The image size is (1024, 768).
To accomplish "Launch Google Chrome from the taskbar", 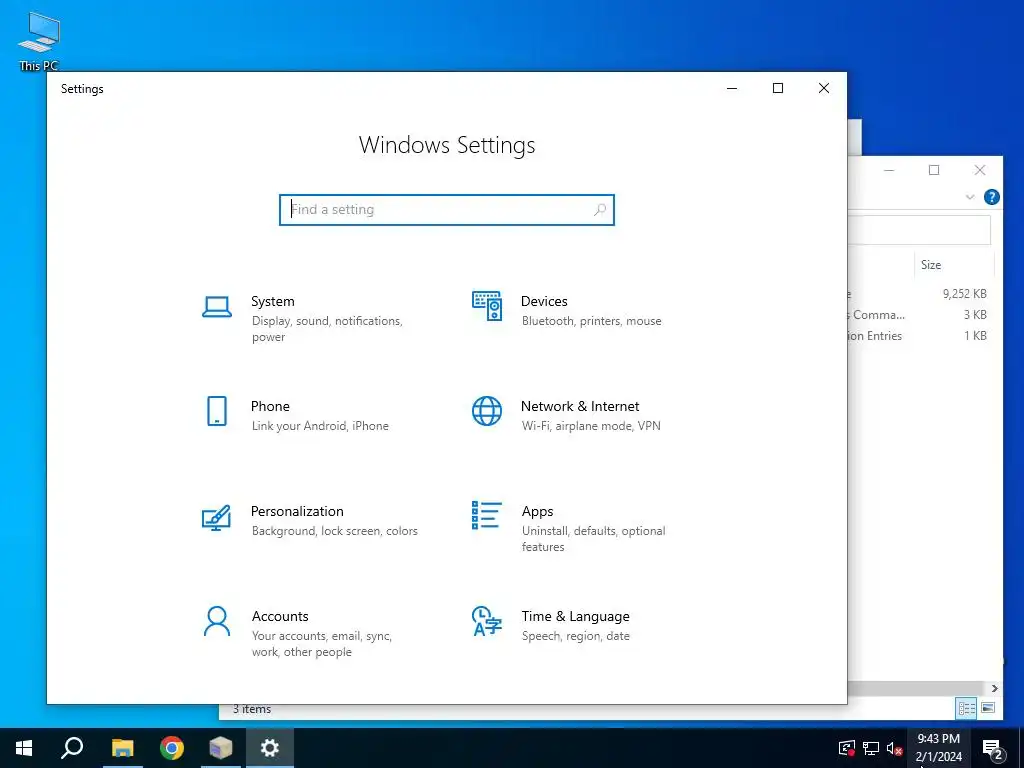I will pyautogui.click(x=172, y=748).
